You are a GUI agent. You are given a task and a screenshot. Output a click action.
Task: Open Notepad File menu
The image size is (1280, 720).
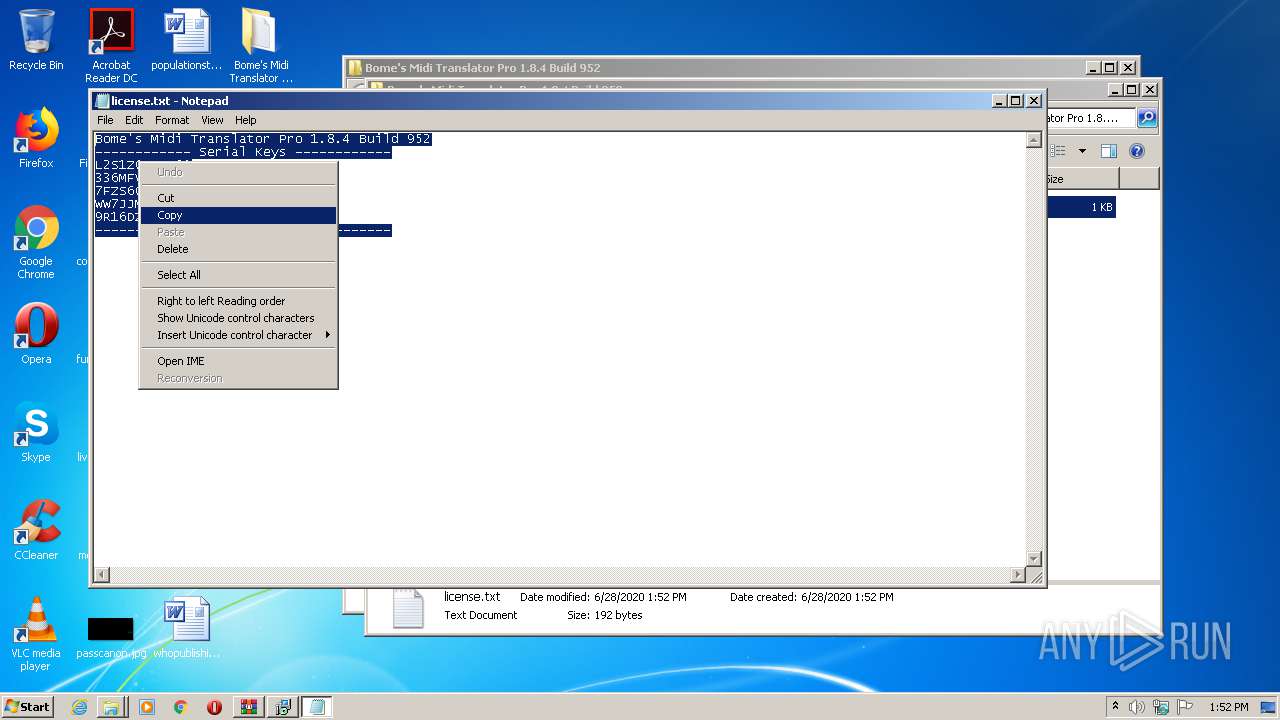105,120
